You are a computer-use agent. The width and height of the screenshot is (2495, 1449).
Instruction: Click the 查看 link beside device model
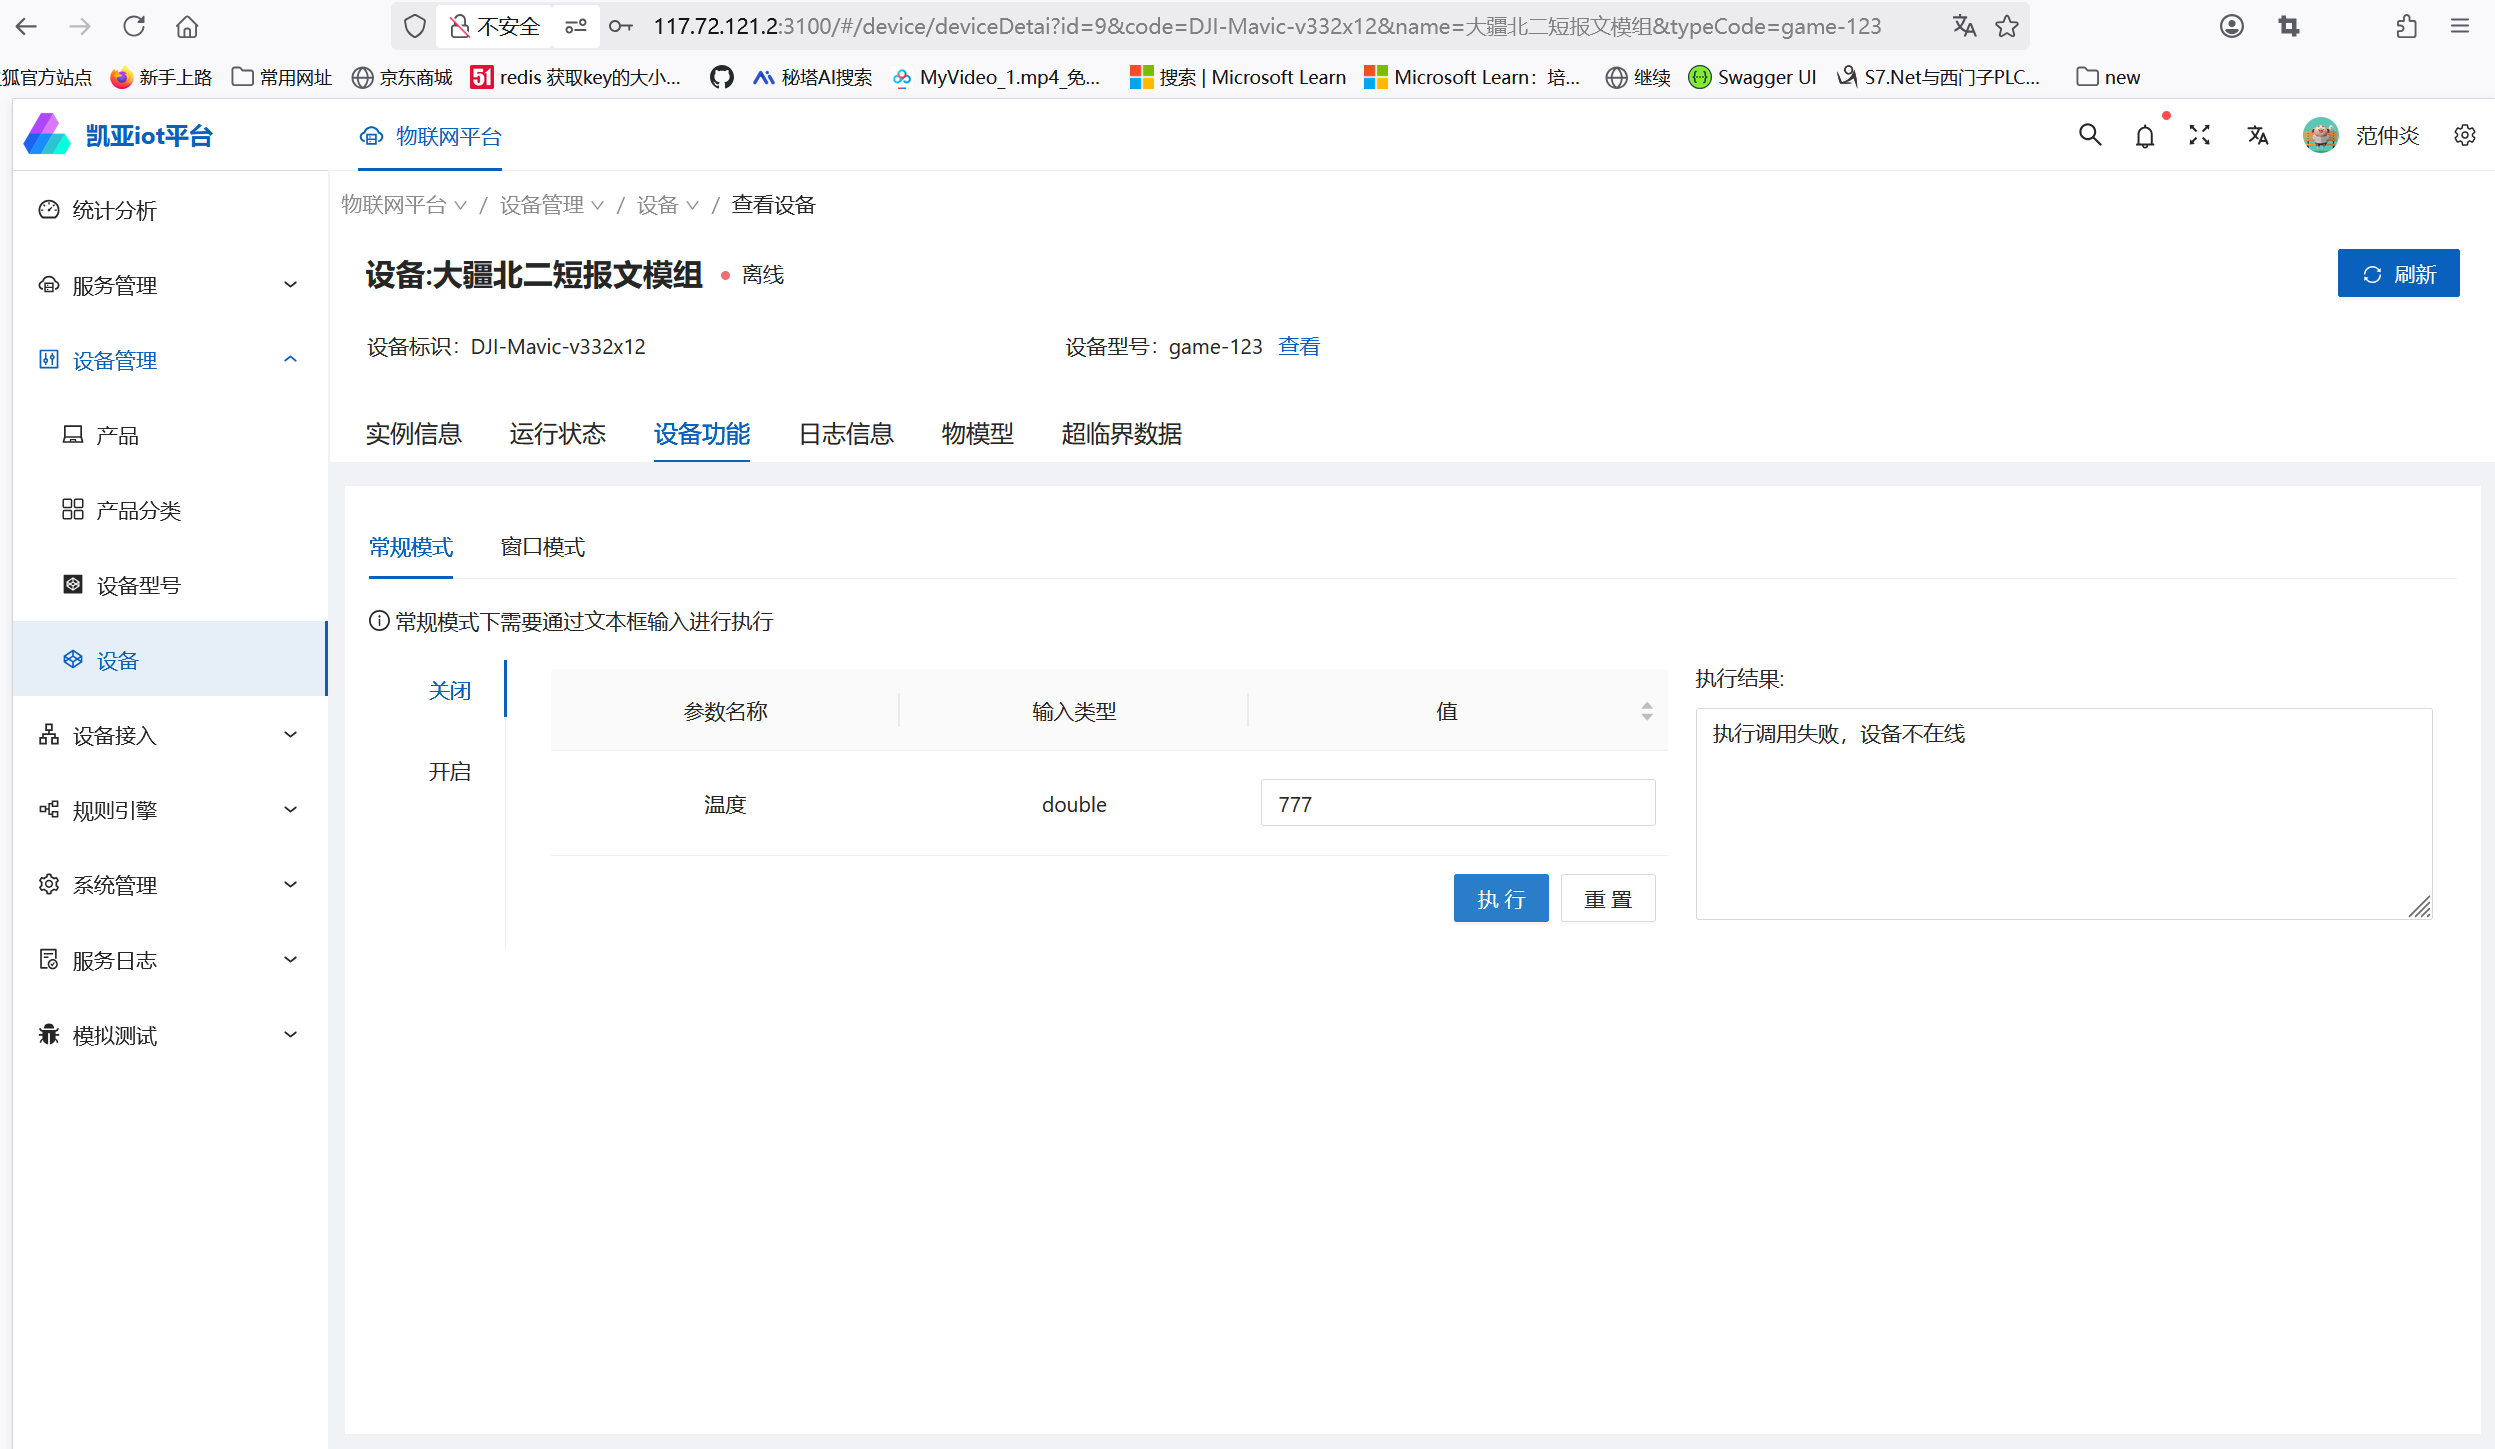[1298, 346]
